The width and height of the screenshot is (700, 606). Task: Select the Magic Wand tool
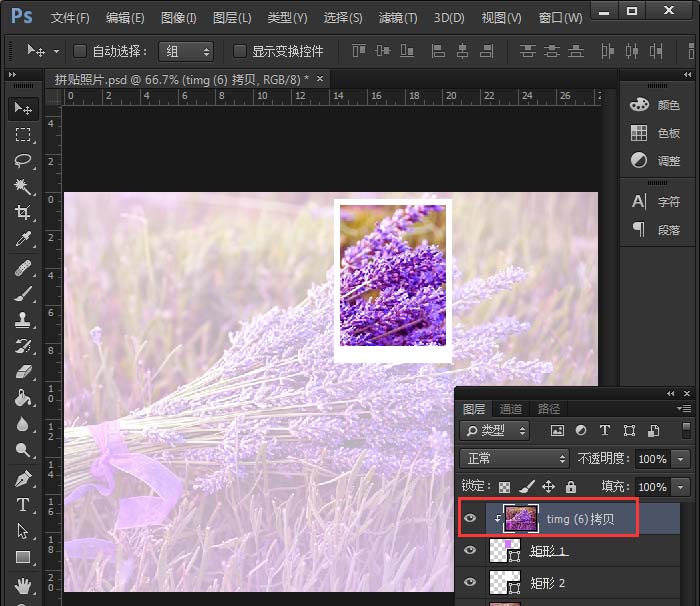[x=22, y=186]
